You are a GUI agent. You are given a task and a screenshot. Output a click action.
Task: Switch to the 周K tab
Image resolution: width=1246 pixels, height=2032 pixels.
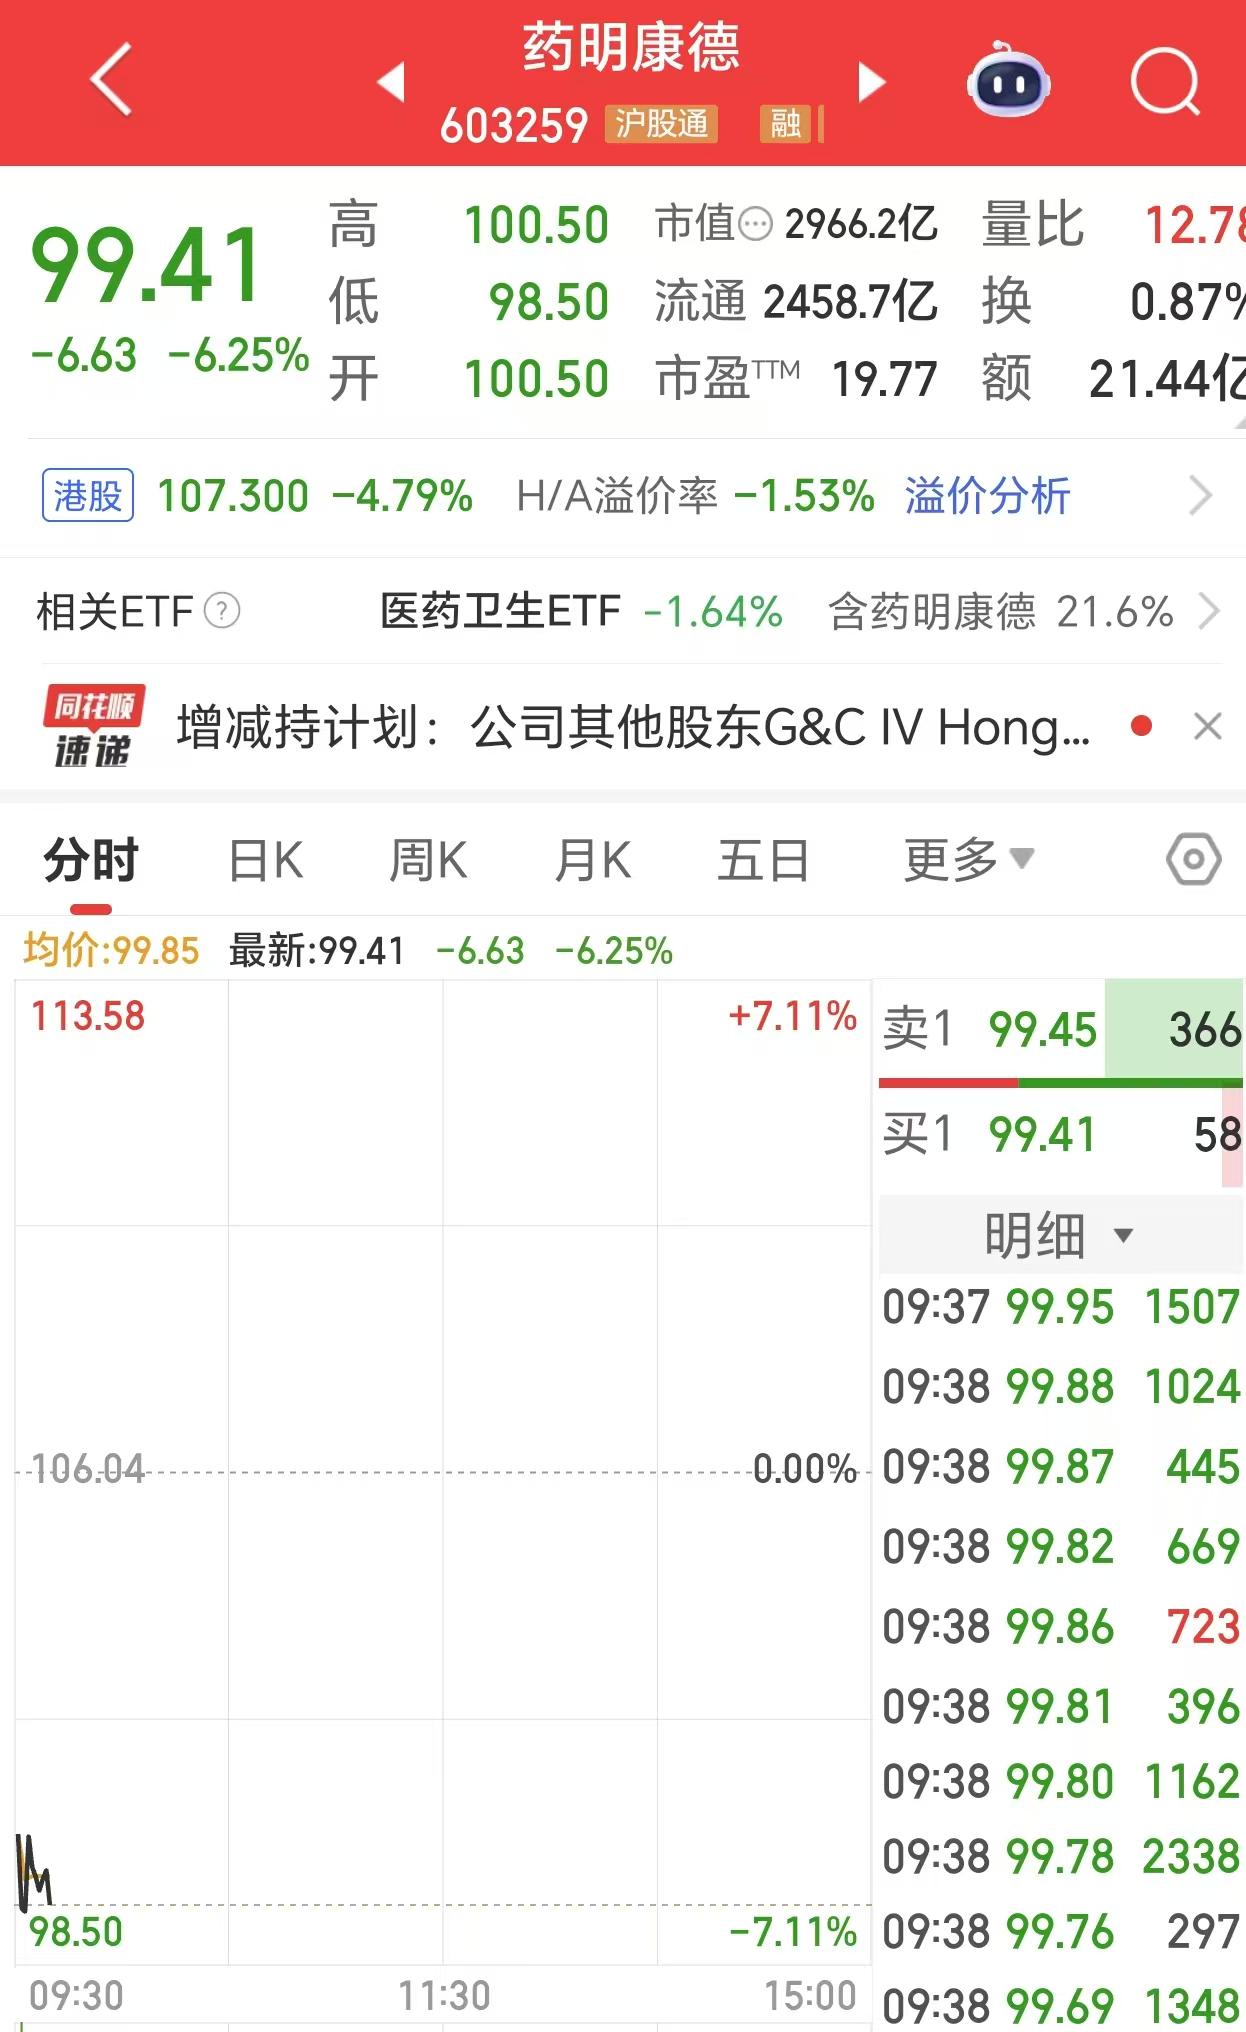[428, 860]
